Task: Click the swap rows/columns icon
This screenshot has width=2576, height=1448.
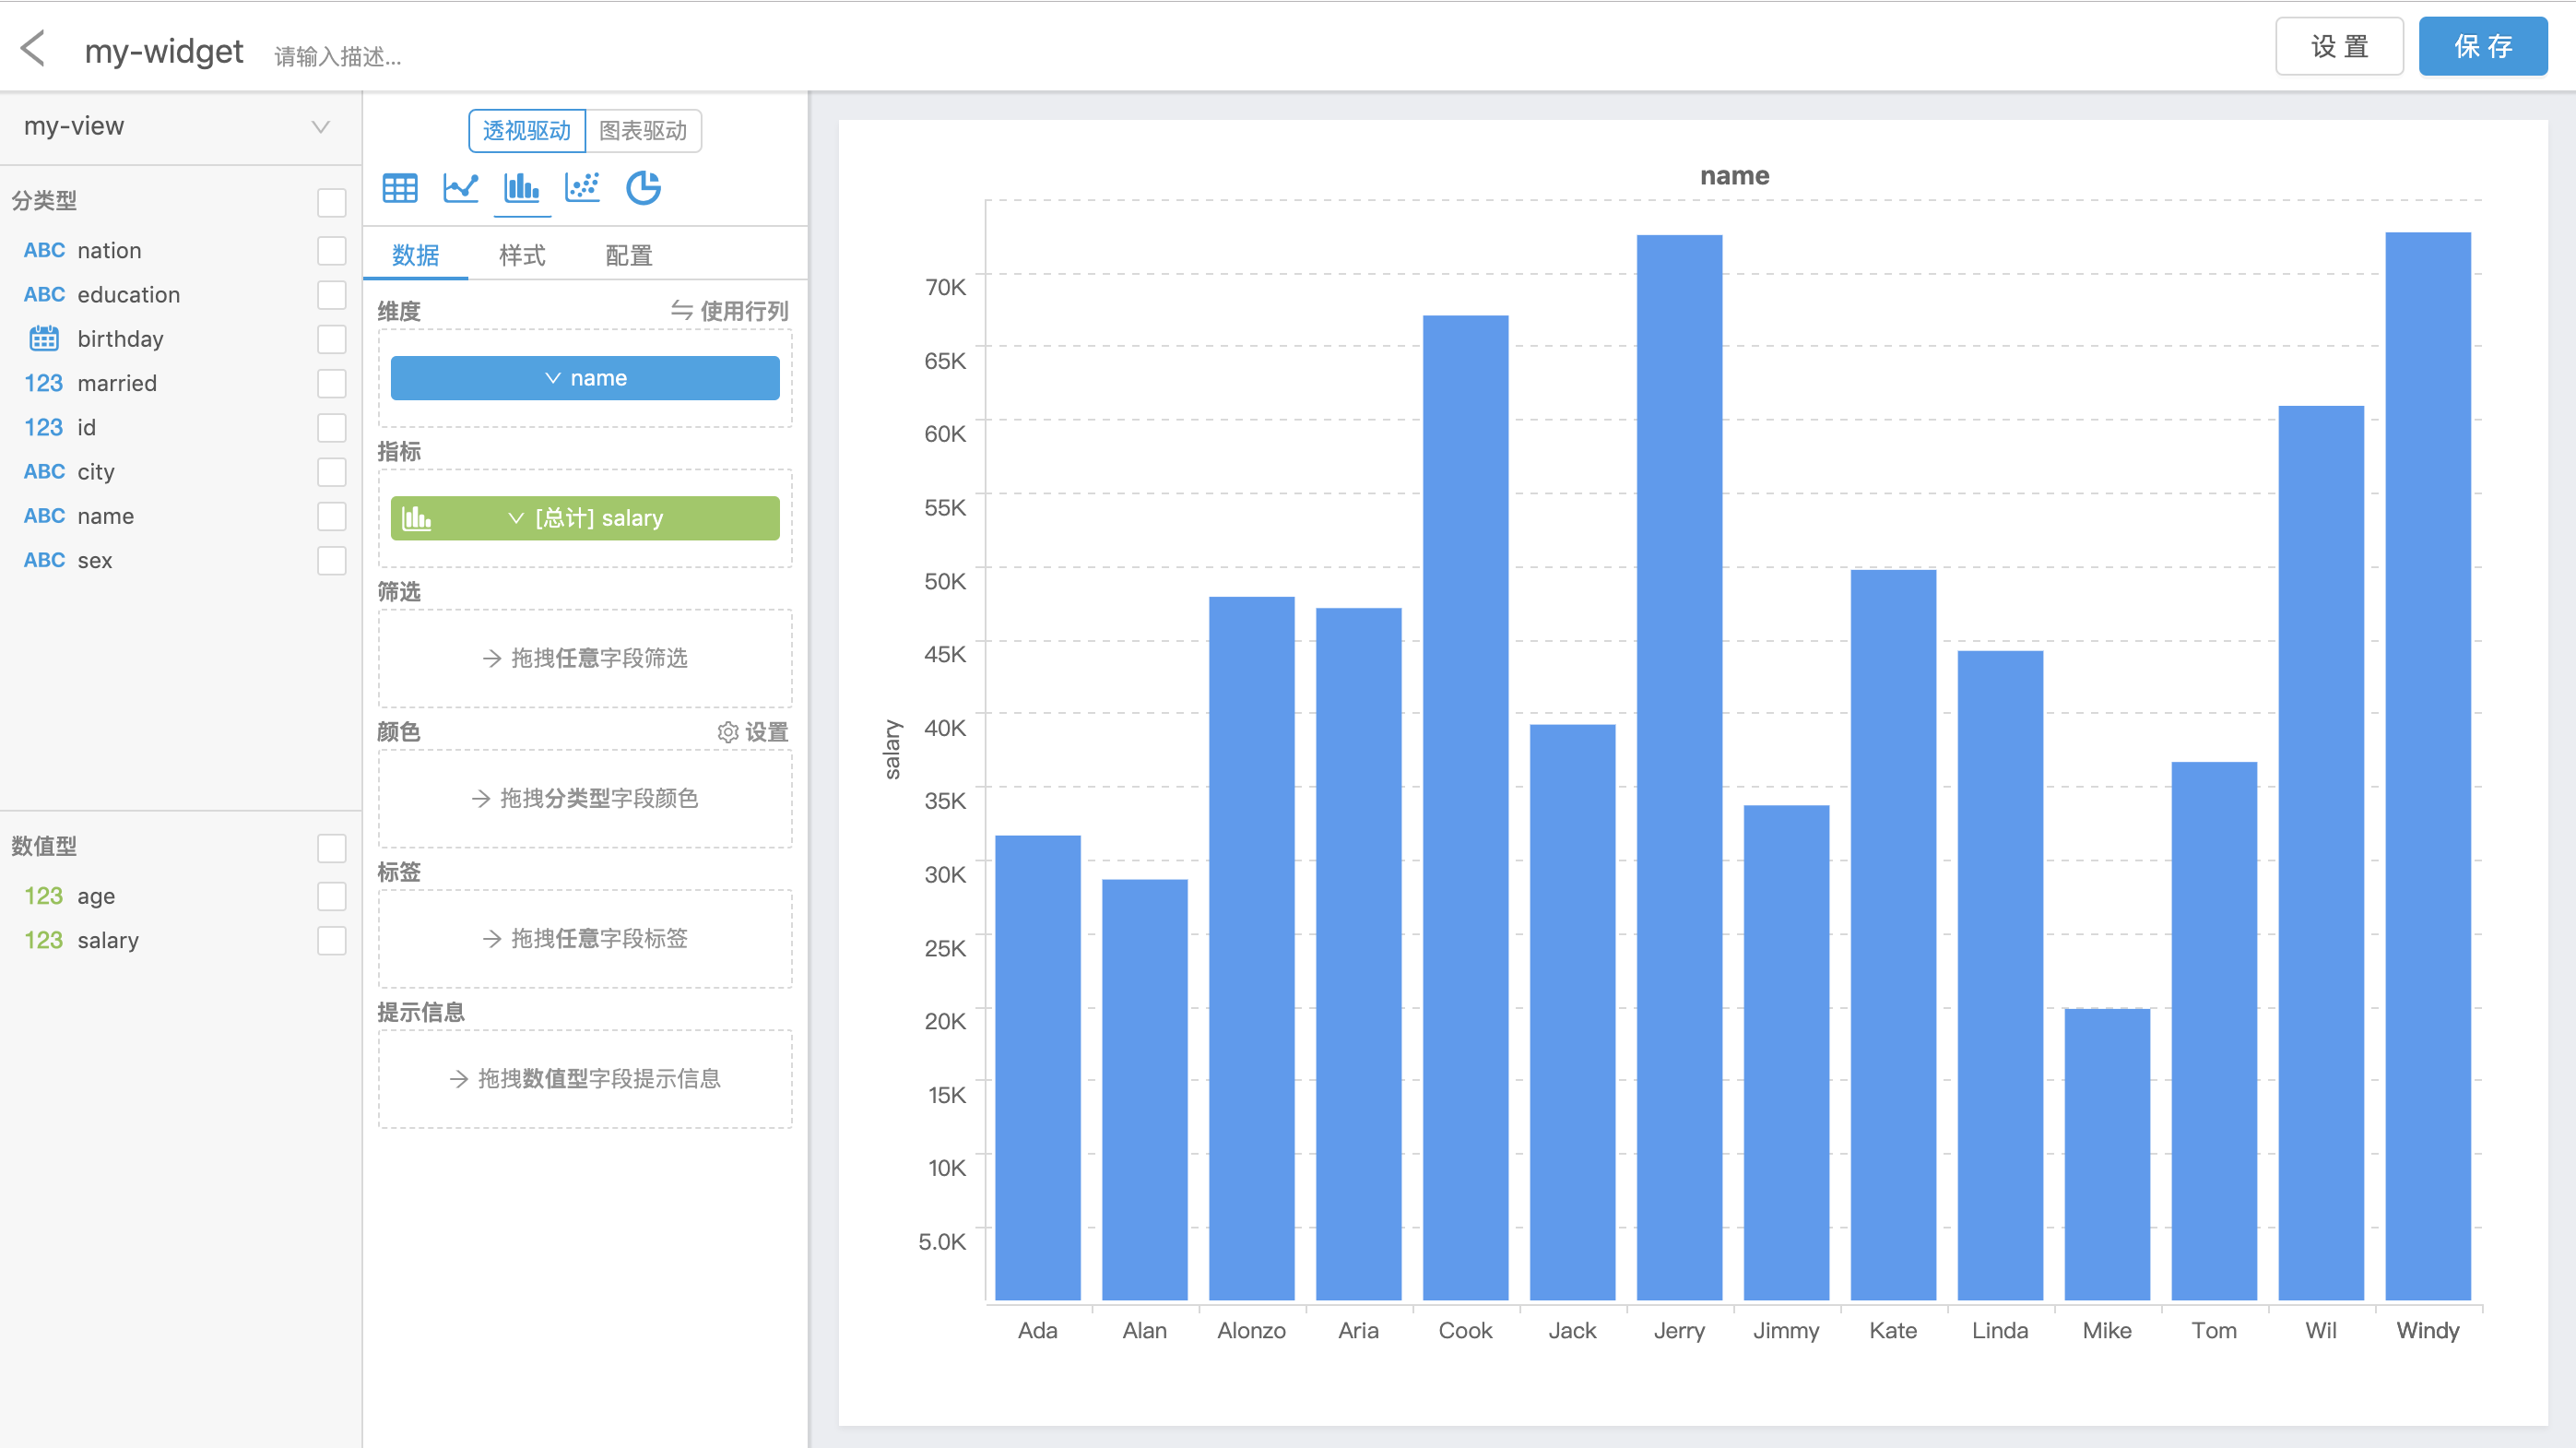Action: [681, 310]
